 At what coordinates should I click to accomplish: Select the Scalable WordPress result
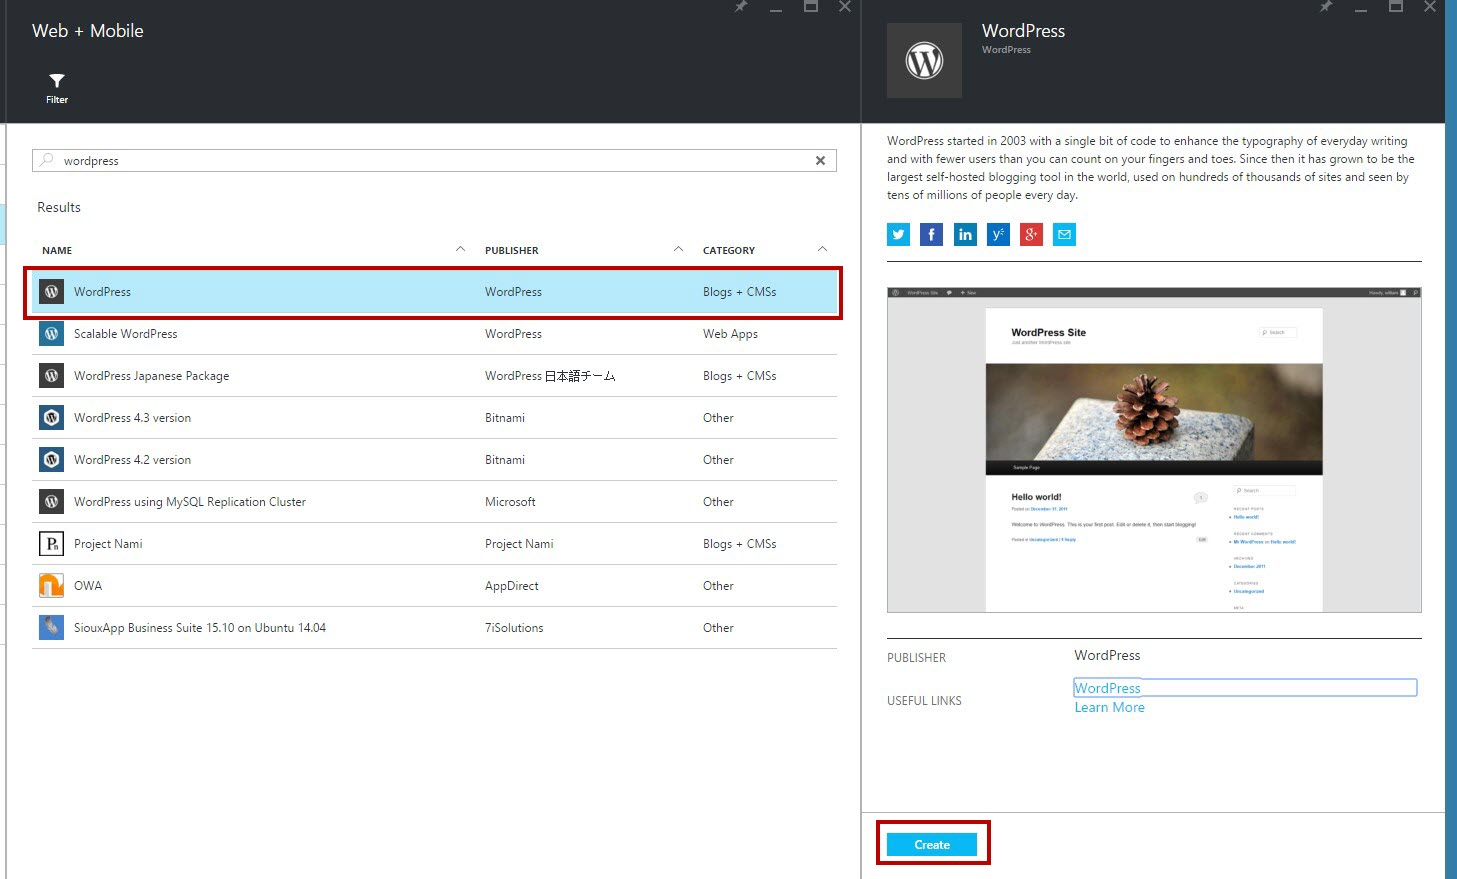click(x=126, y=334)
